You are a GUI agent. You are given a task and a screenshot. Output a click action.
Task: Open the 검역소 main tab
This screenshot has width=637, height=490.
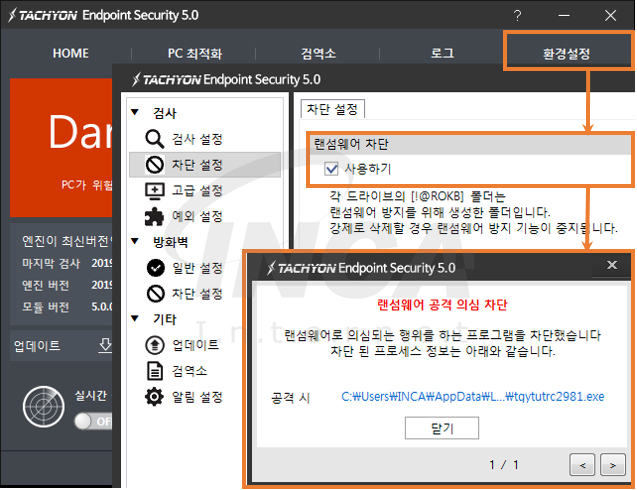pyautogui.click(x=318, y=53)
